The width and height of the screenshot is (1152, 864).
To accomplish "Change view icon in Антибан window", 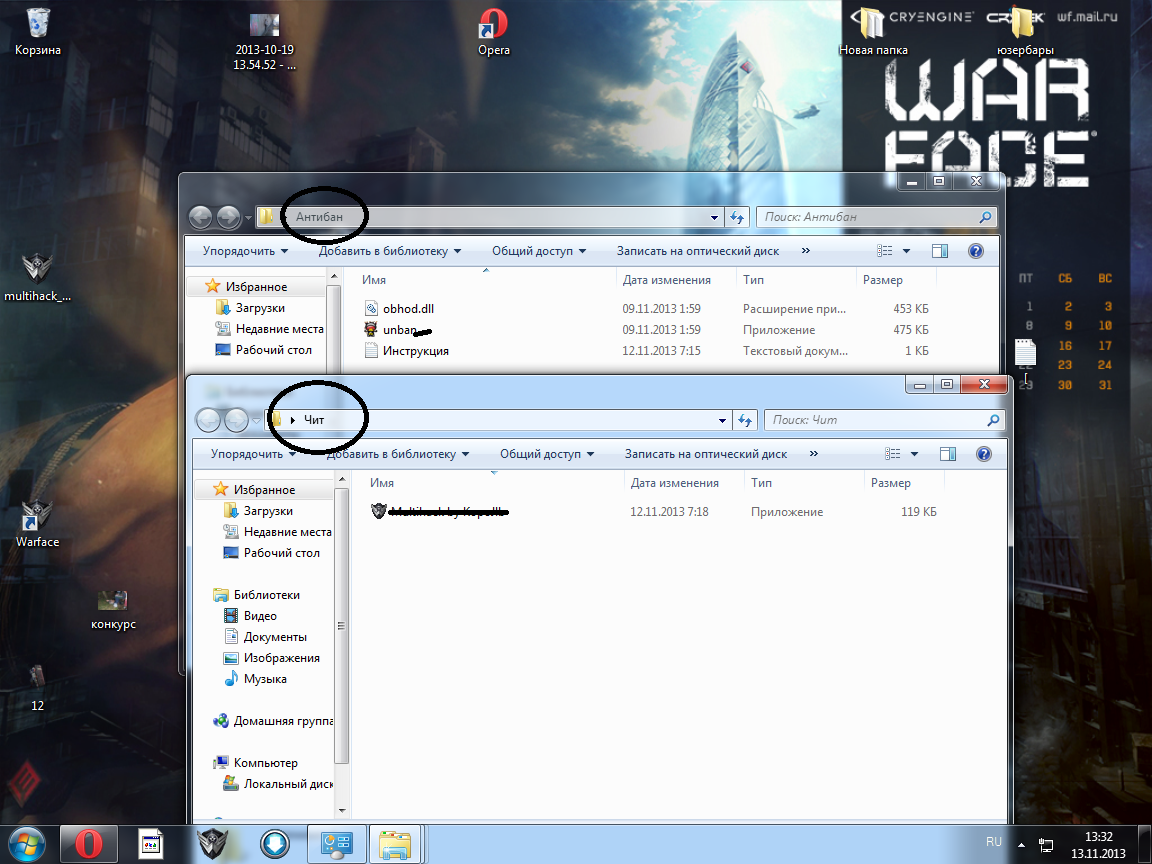I will click(x=885, y=251).
